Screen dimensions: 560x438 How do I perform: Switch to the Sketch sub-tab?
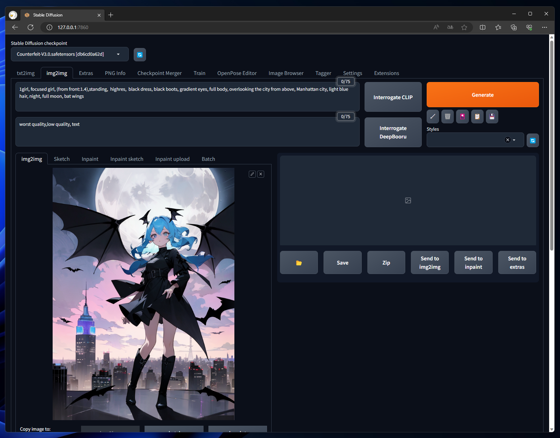[62, 159]
